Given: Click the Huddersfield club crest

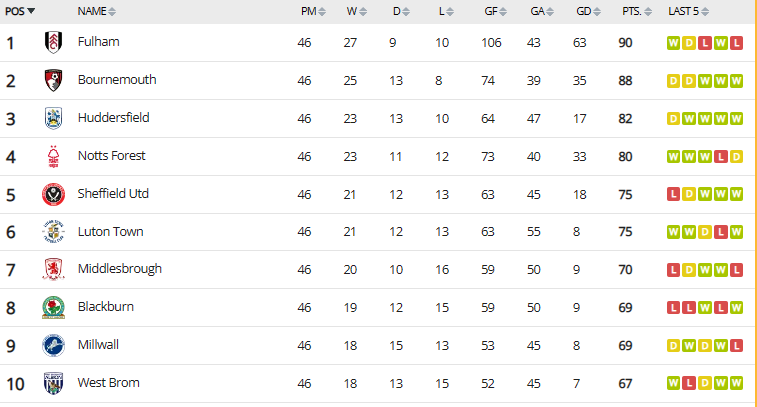Looking at the screenshot, I should 53,118.
